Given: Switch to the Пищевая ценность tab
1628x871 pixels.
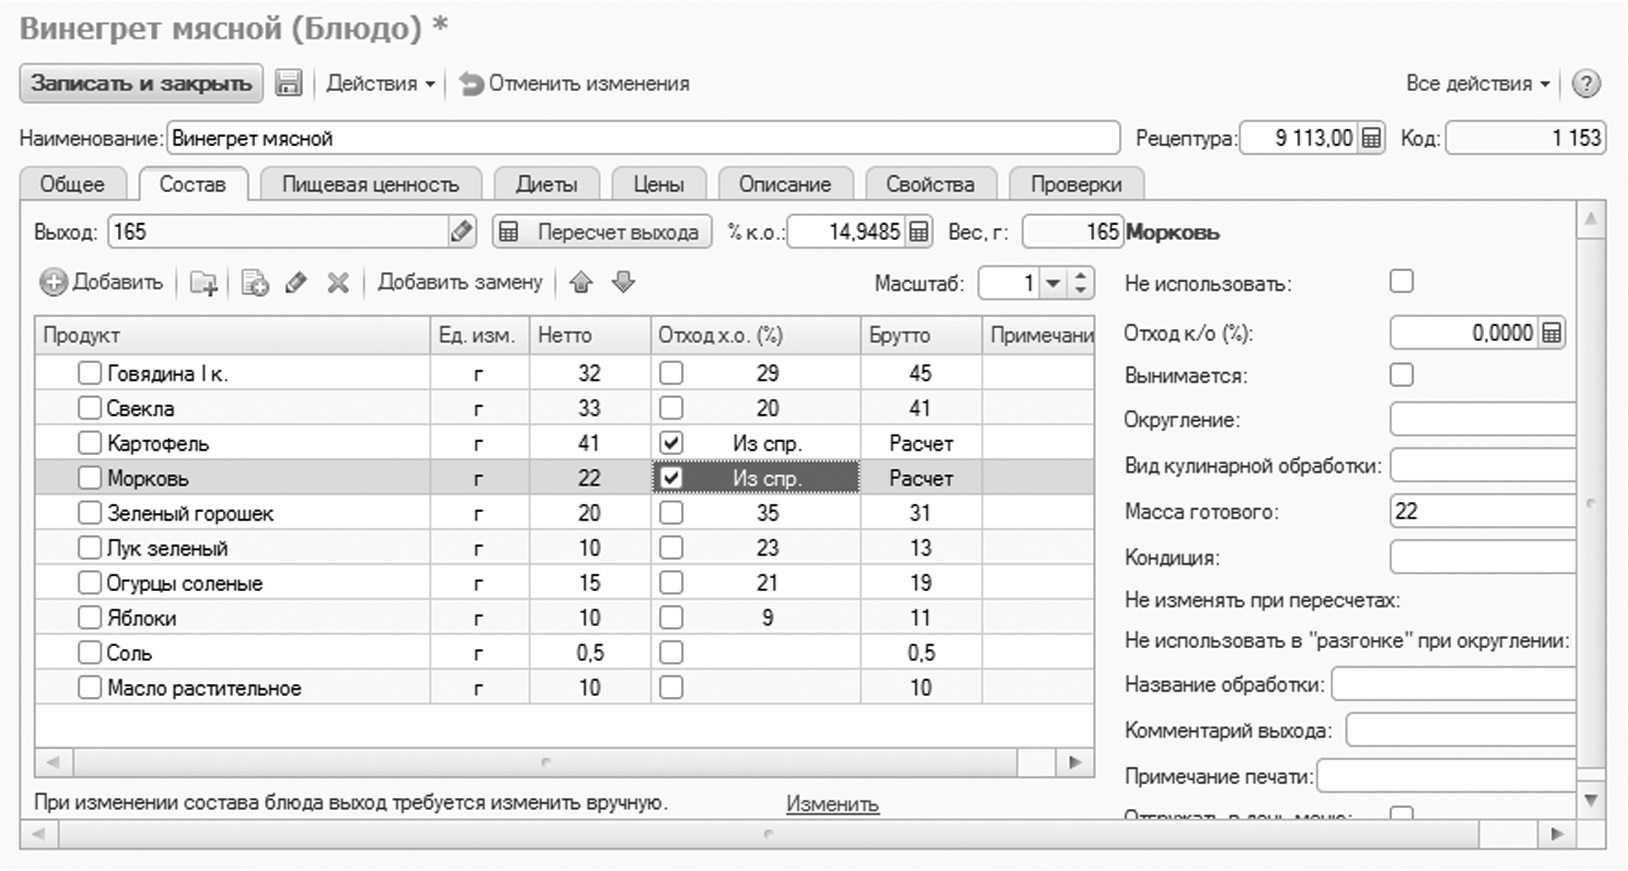Looking at the screenshot, I should tap(370, 184).
